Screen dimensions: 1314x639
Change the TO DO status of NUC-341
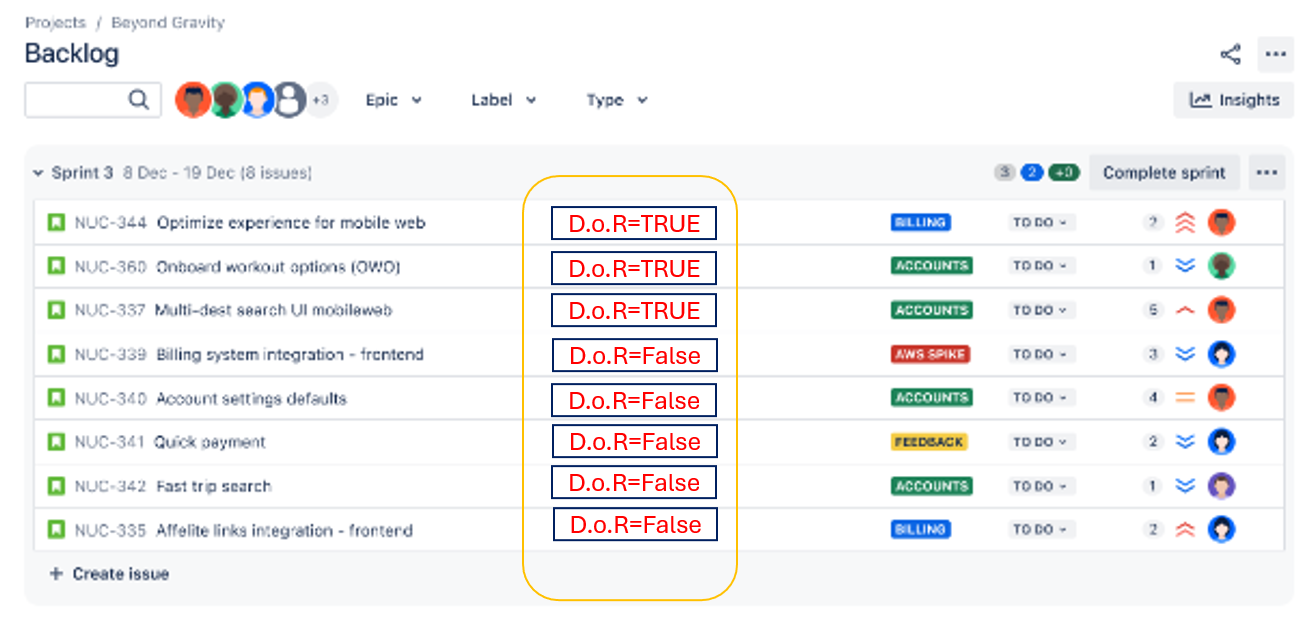click(1041, 442)
